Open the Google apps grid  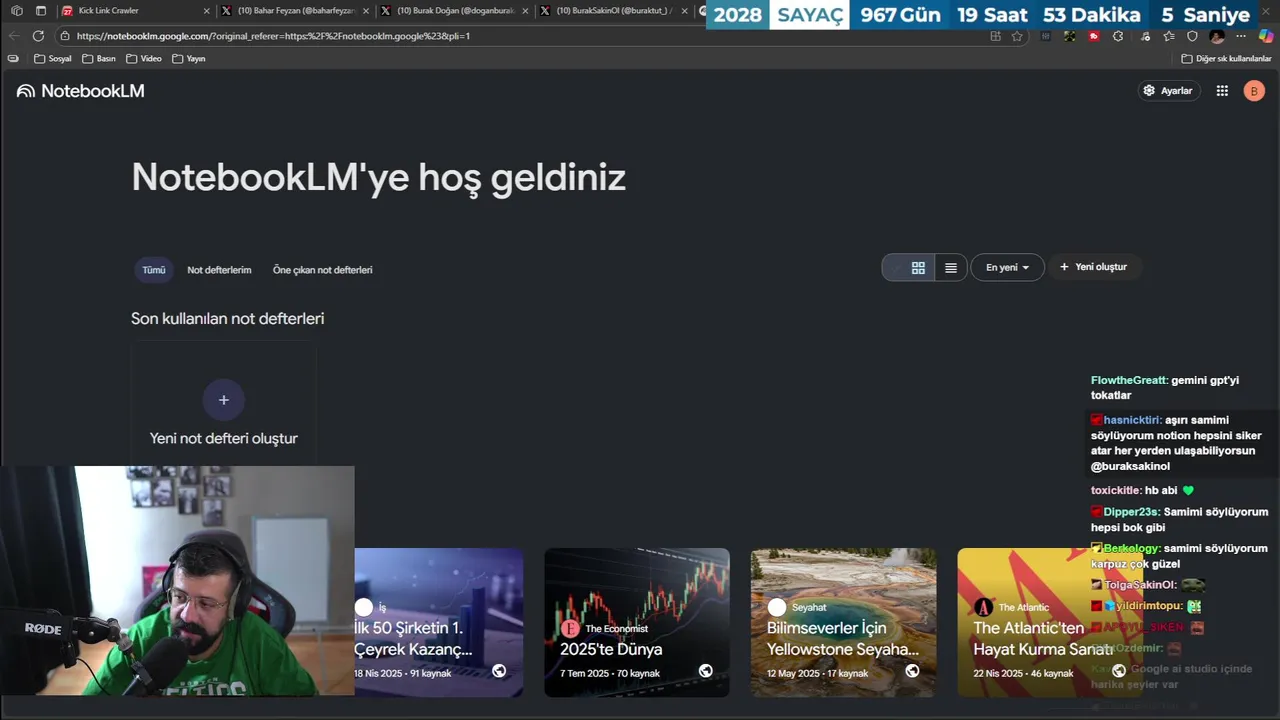pyautogui.click(x=1222, y=91)
